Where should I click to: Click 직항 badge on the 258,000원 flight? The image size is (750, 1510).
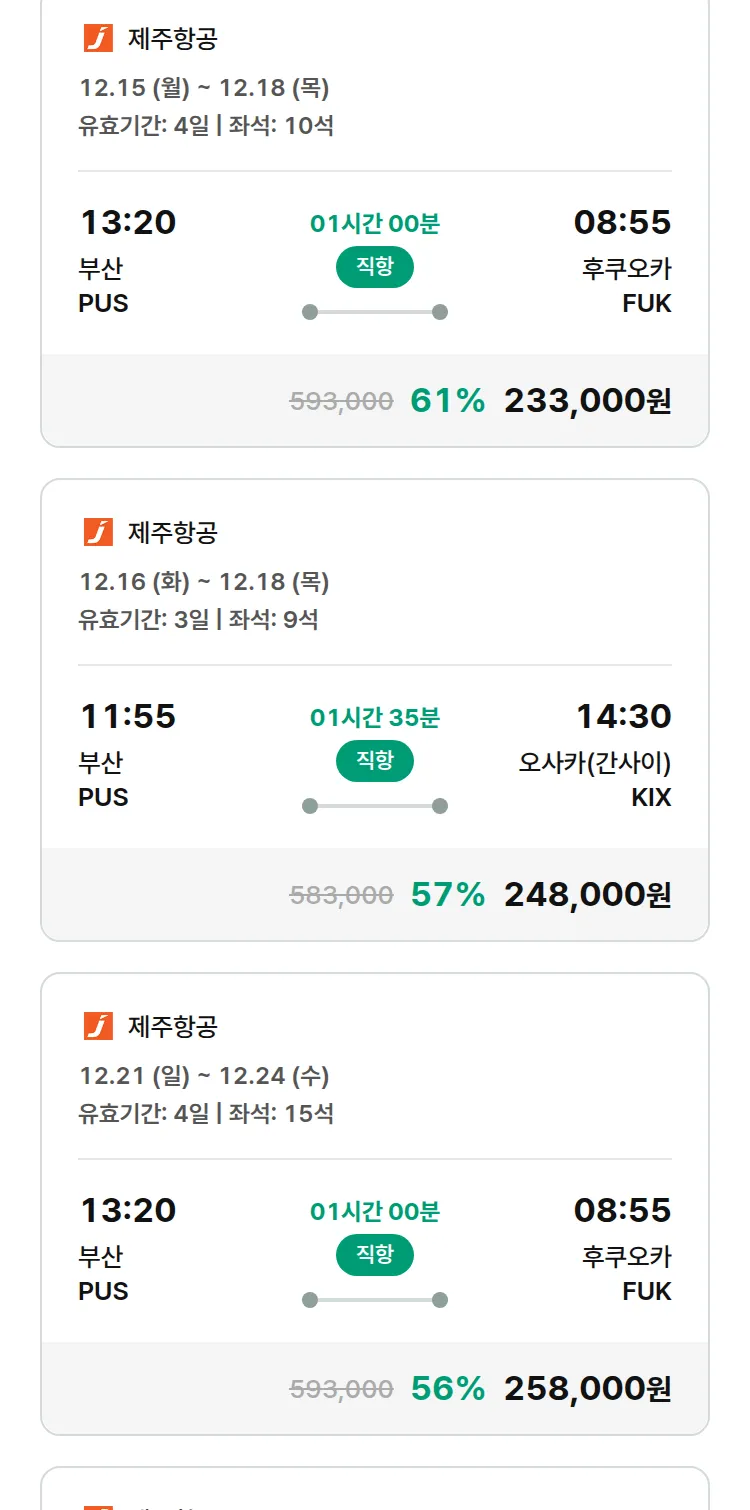[374, 1255]
